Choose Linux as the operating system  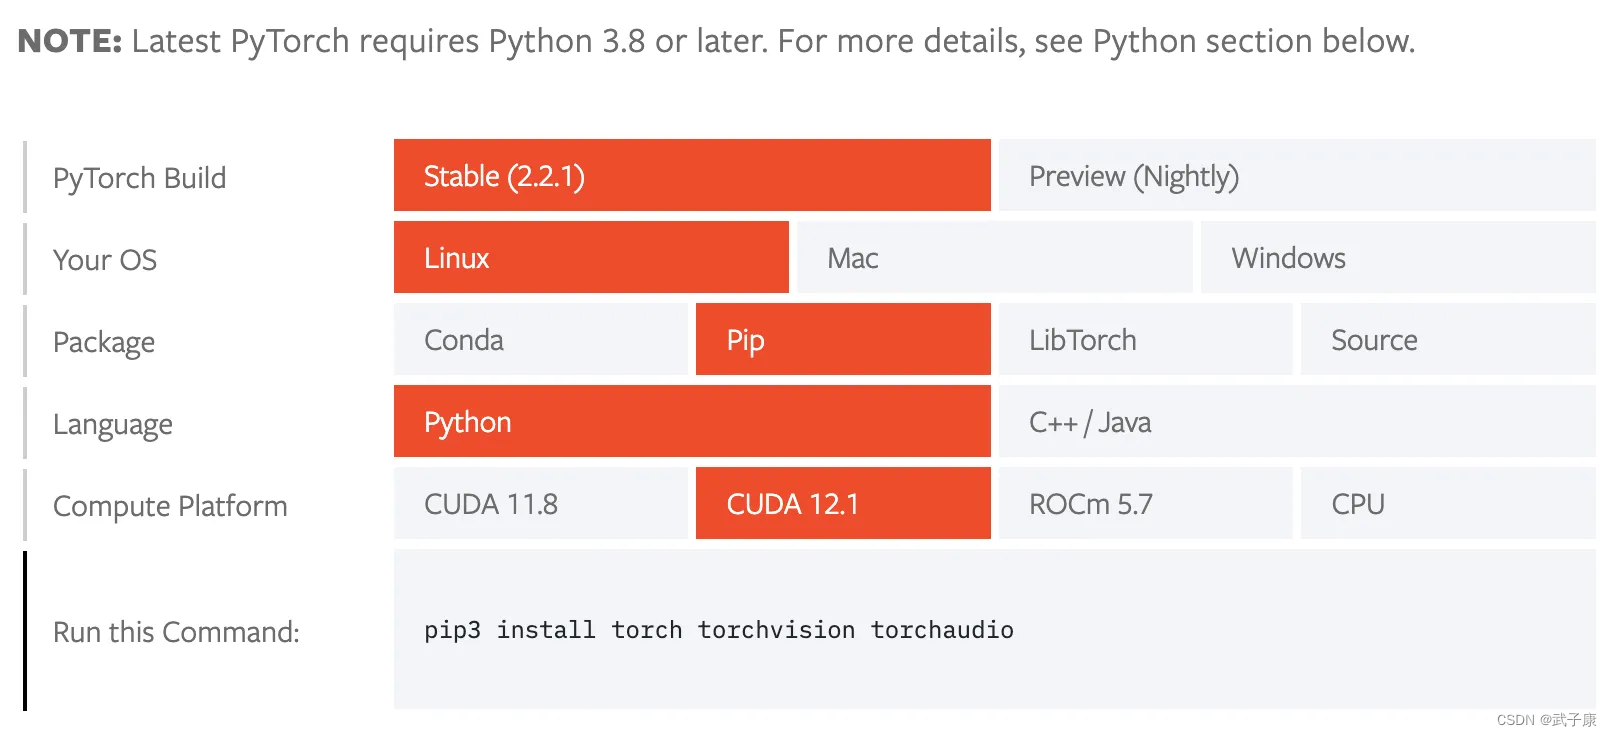tap(590, 258)
